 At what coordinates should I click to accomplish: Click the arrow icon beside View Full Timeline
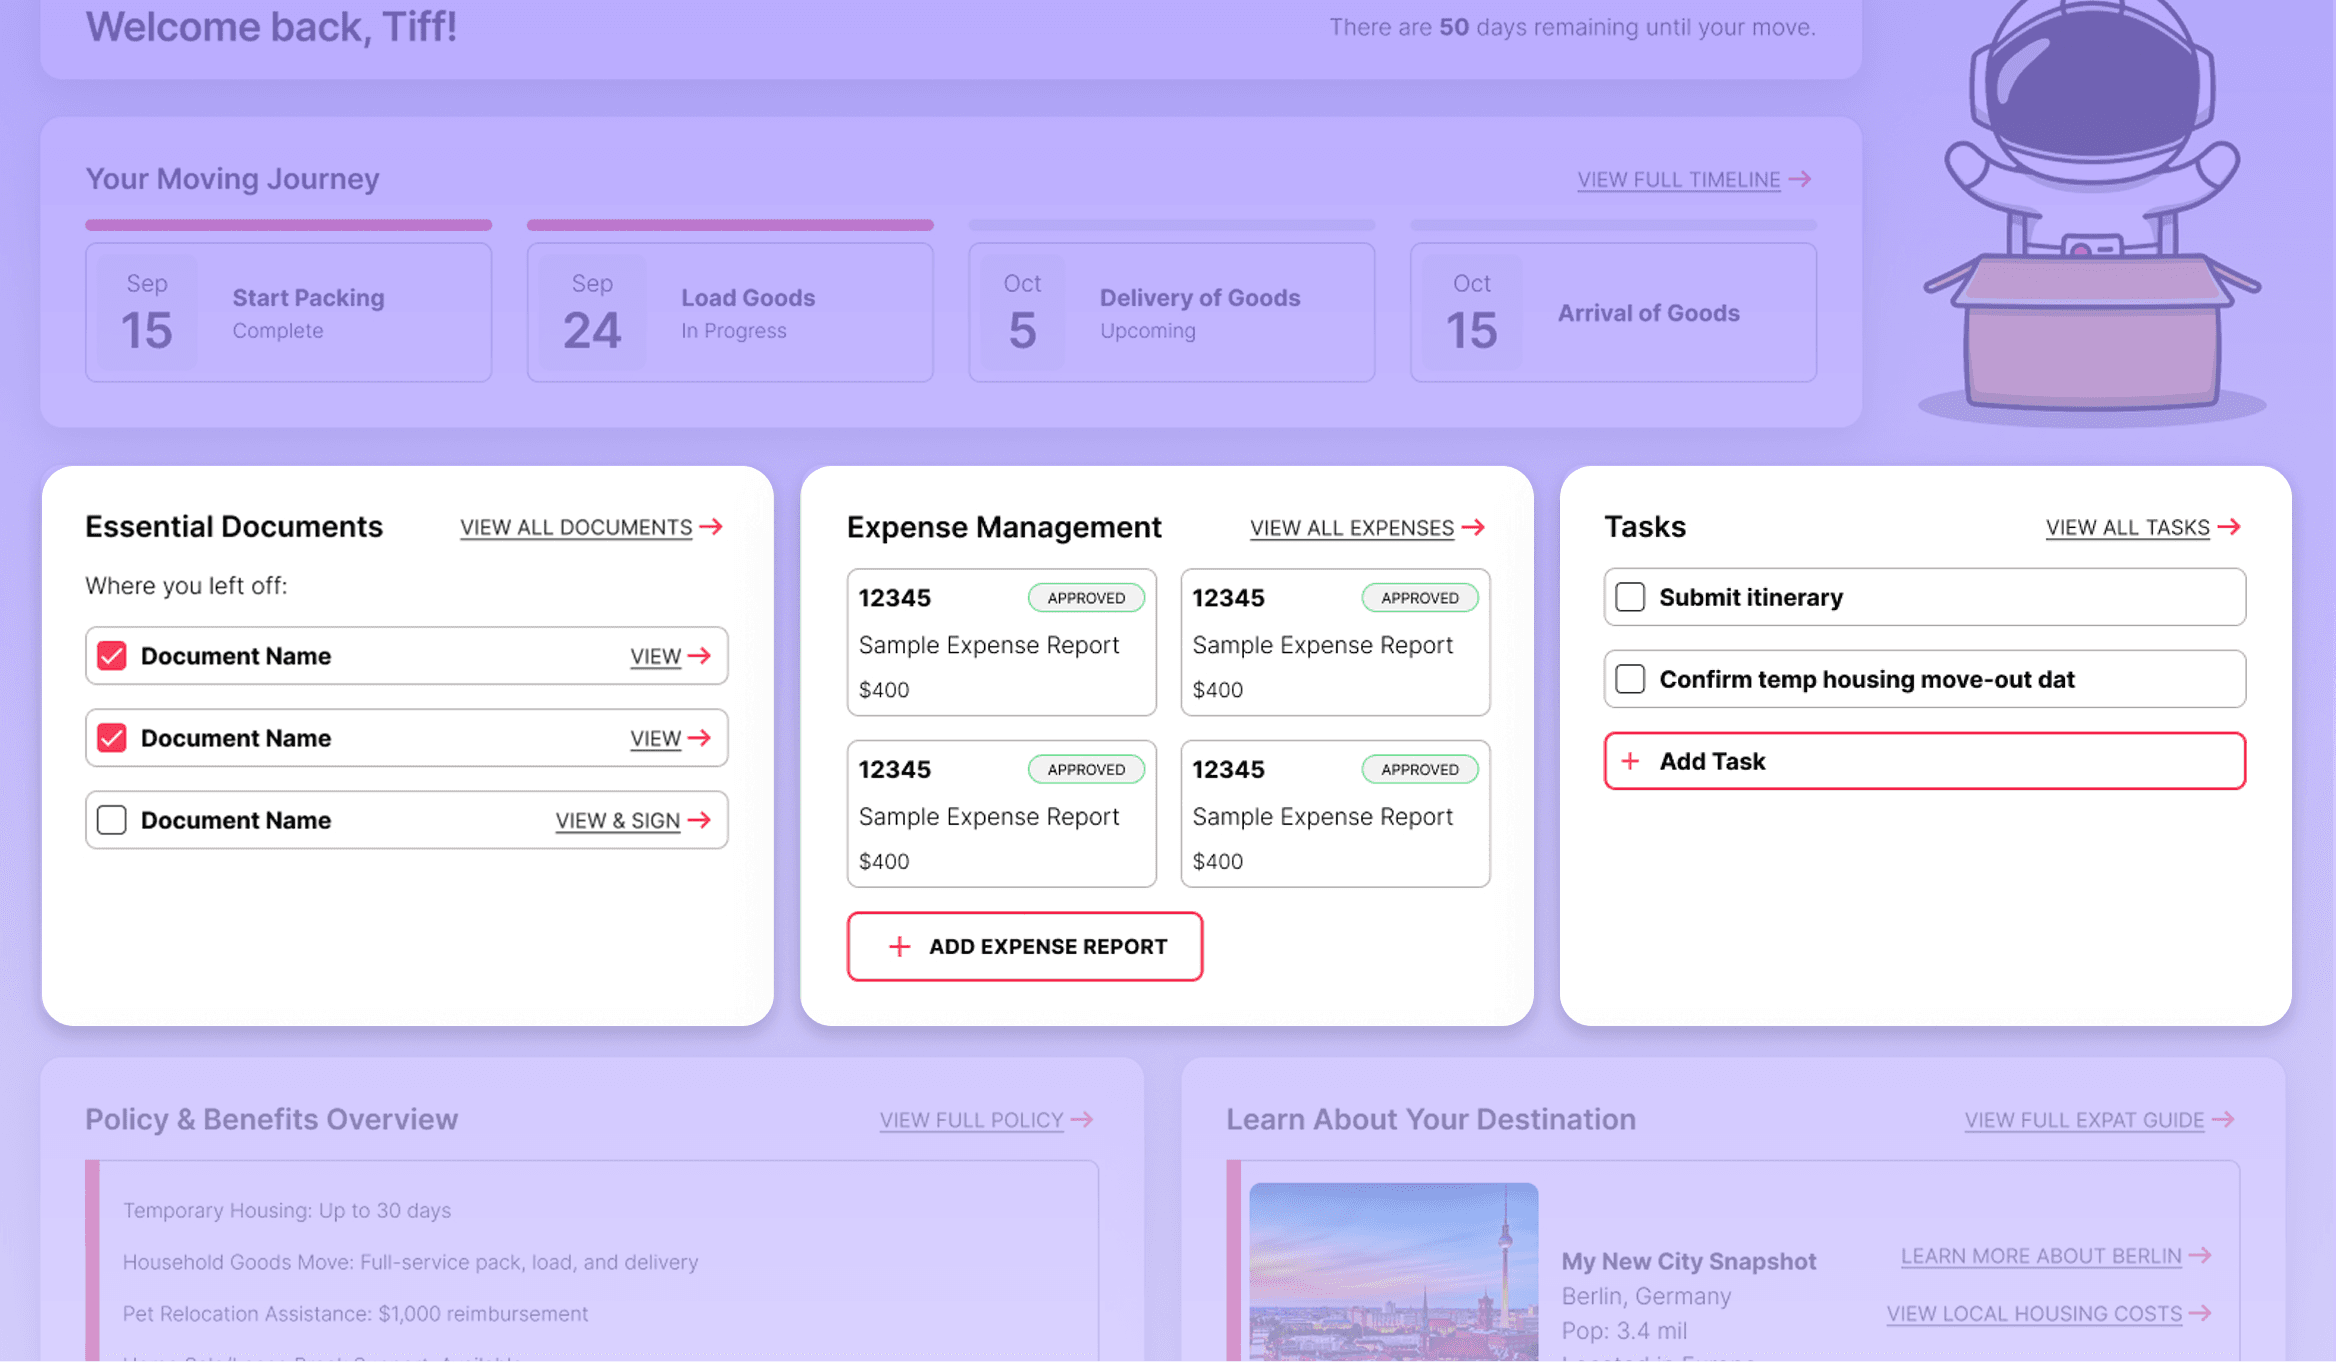coord(1800,179)
